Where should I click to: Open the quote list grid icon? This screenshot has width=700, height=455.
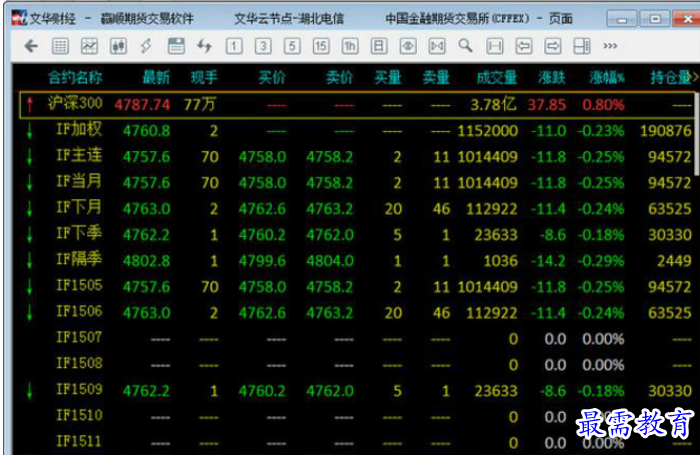[60, 46]
